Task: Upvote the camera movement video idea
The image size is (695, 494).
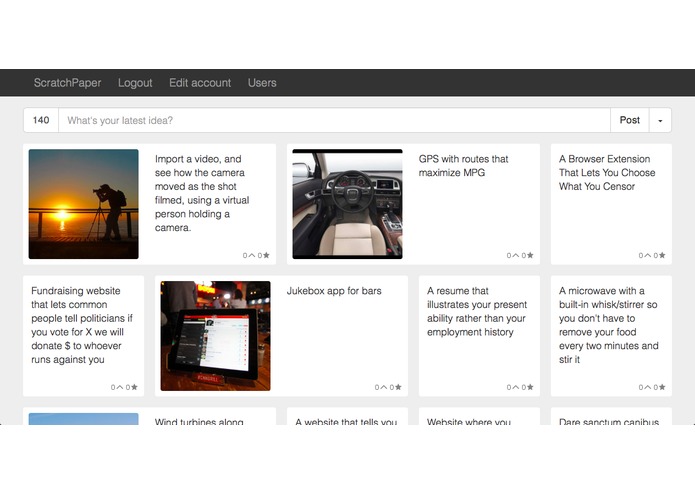Action: (251, 255)
